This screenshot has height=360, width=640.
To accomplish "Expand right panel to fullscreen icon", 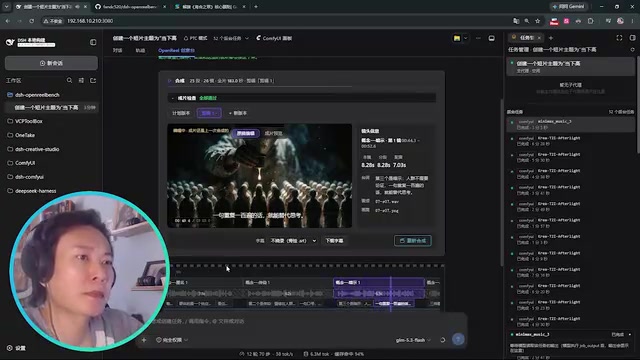I will [x=619, y=38].
